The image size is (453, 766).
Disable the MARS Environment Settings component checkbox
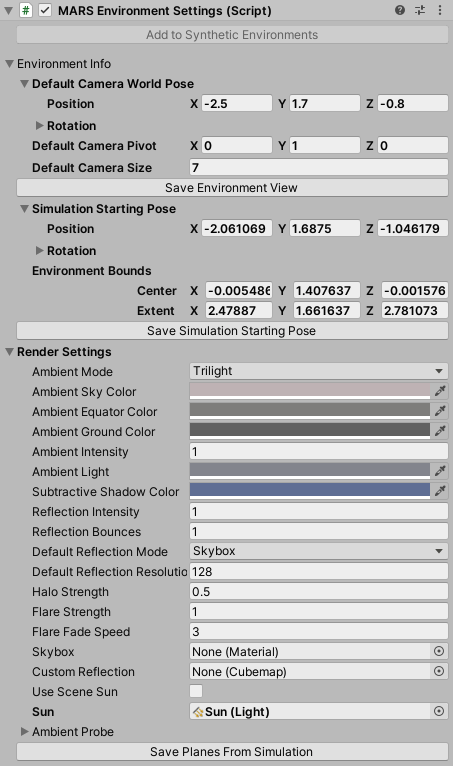click(45, 10)
